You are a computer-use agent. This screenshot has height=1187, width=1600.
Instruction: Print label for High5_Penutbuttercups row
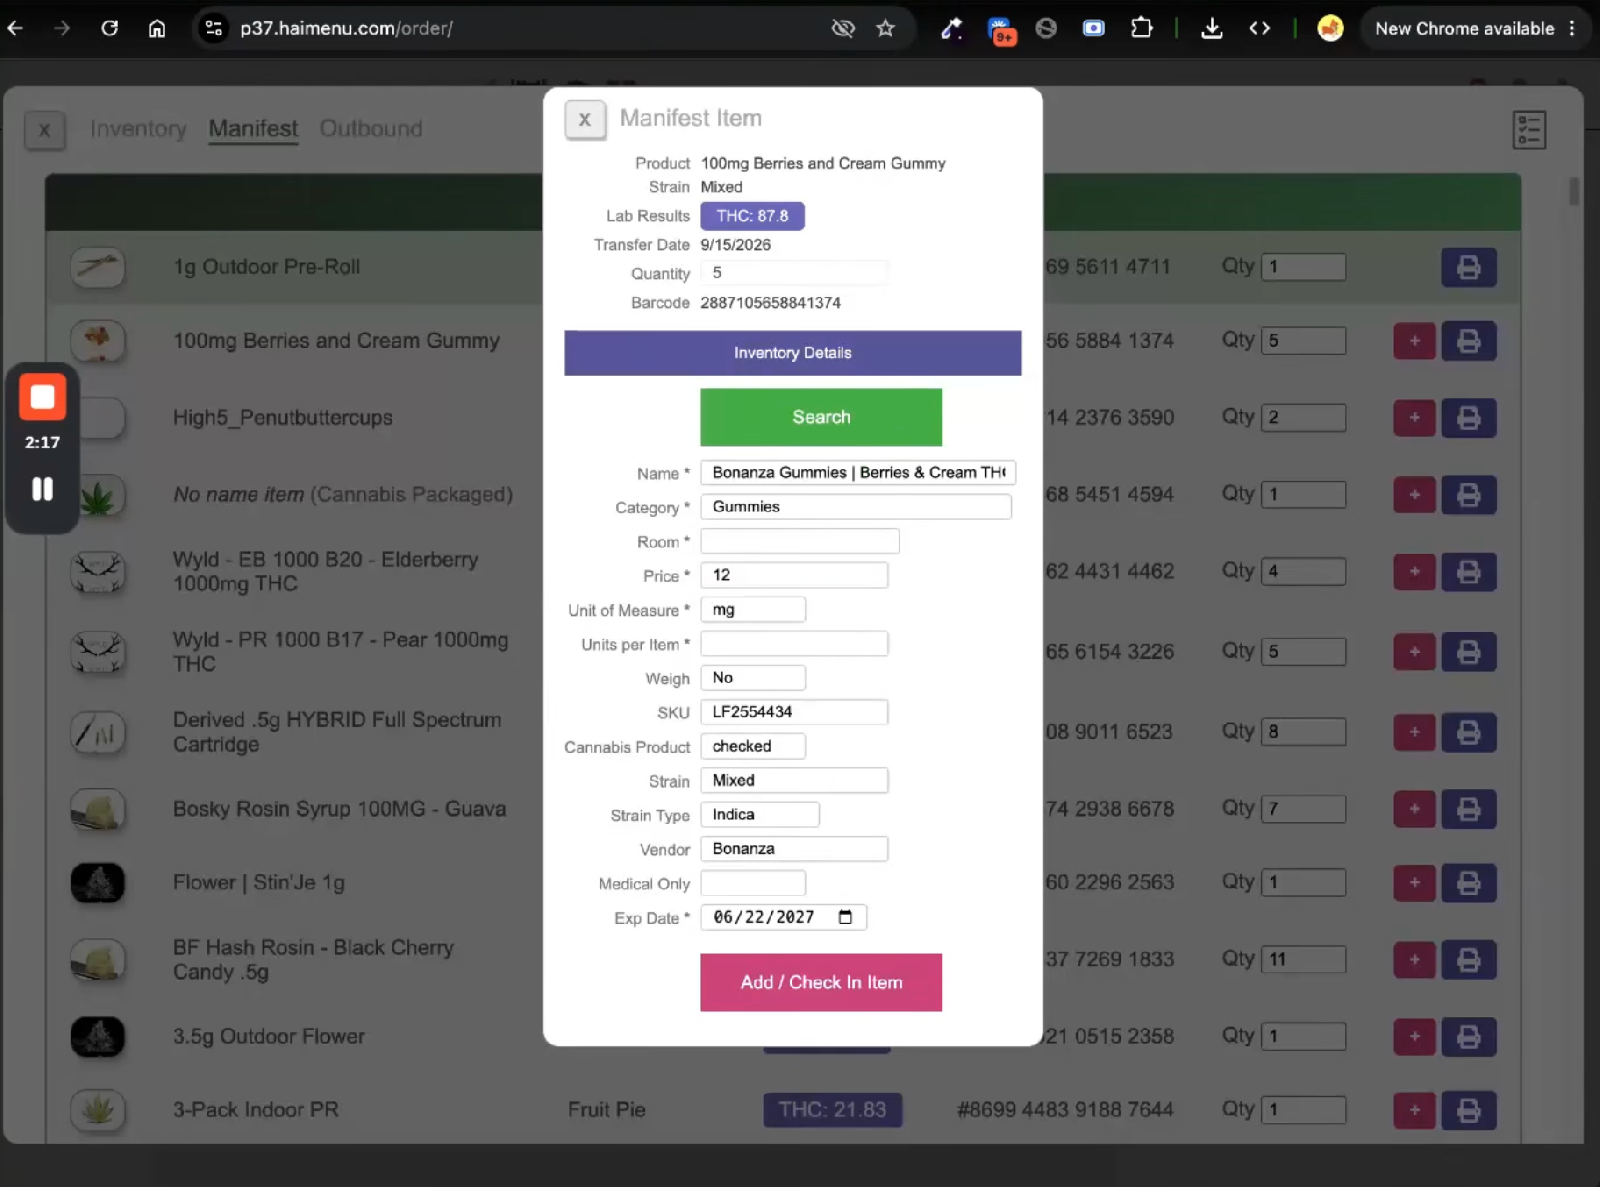[x=1468, y=418]
